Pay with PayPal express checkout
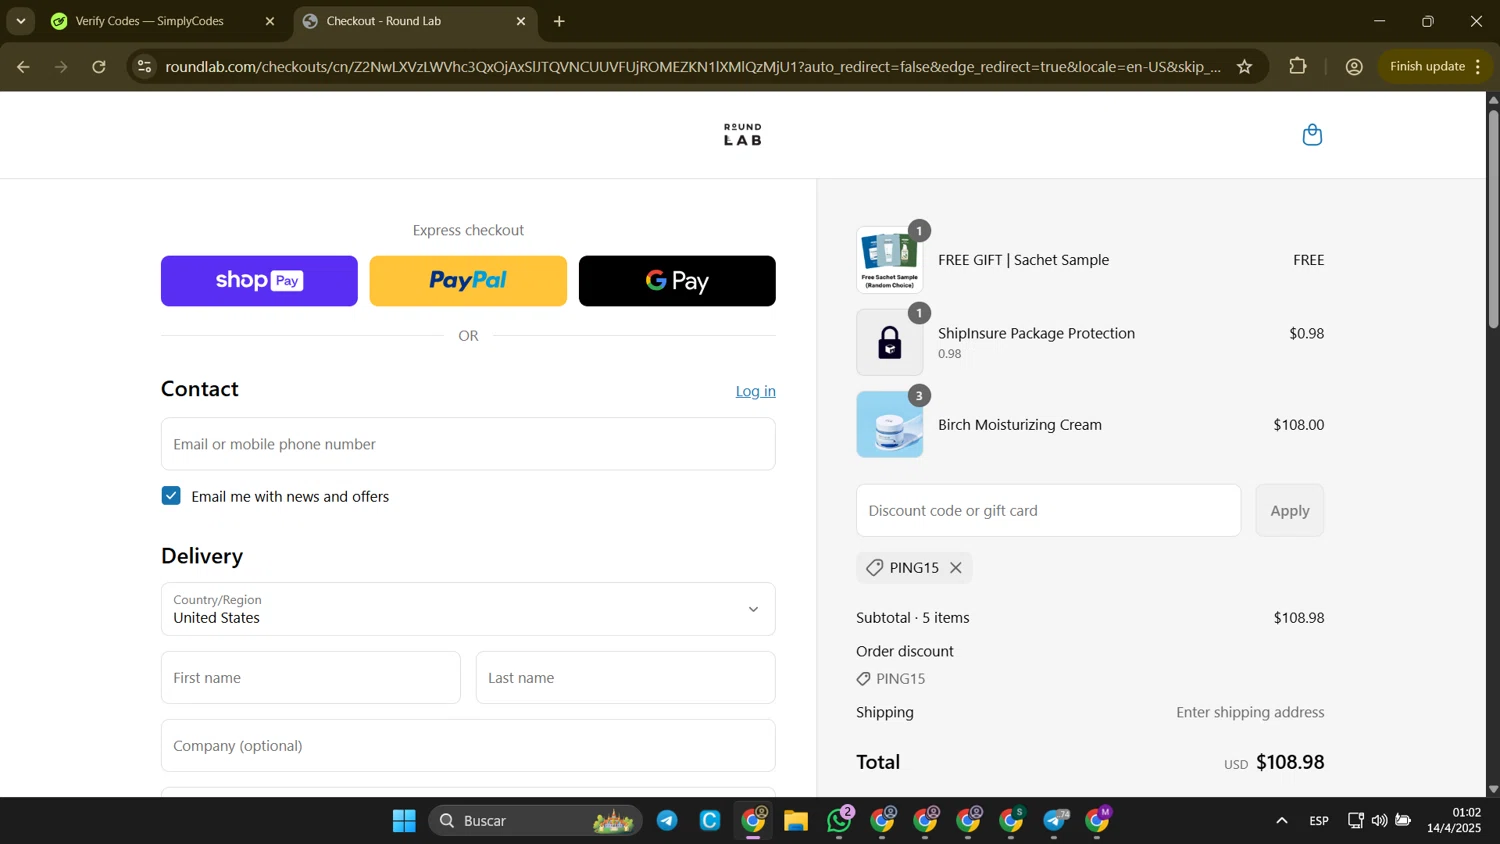The height and width of the screenshot is (844, 1500). click(x=468, y=281)
